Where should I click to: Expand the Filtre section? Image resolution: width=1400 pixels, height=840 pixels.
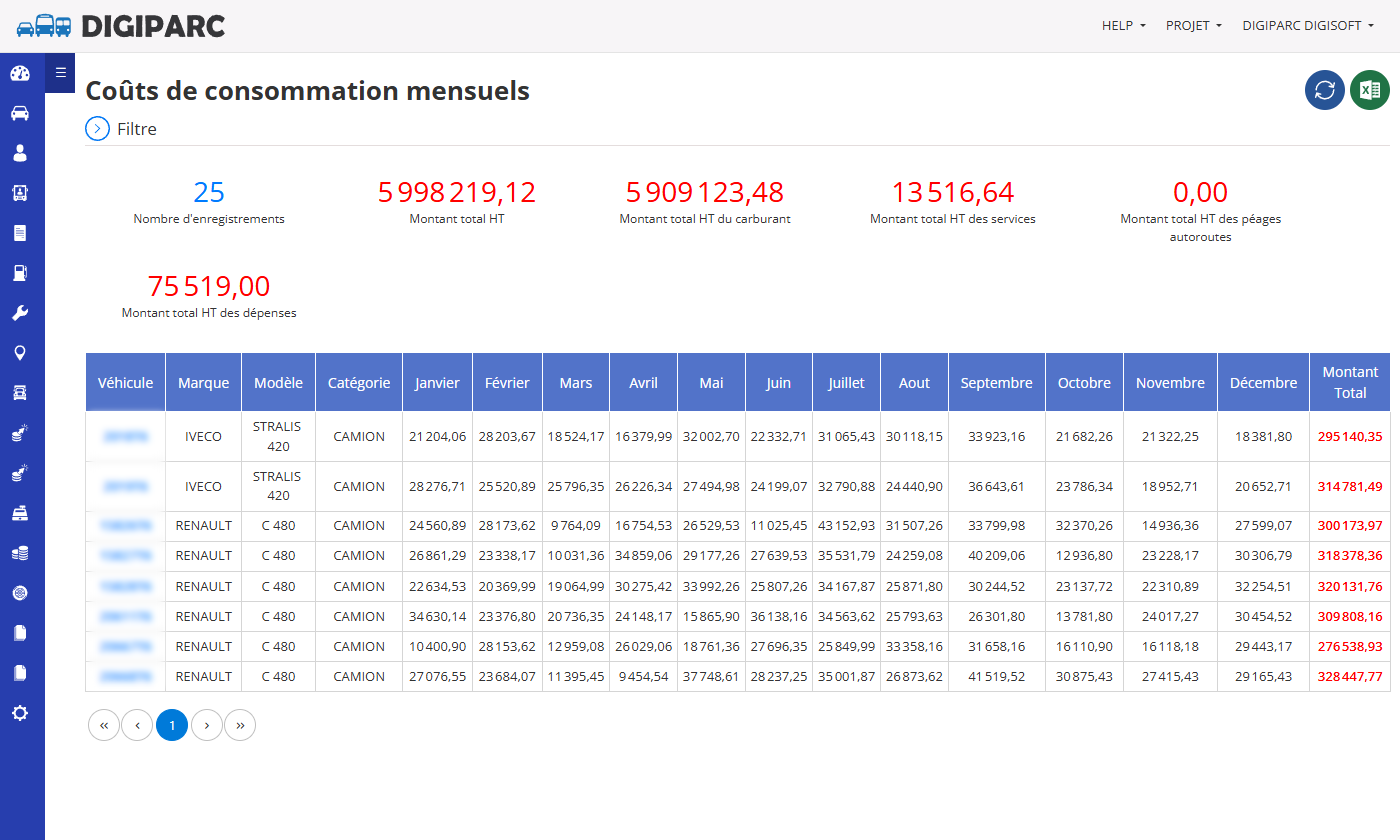coord(121,129)
